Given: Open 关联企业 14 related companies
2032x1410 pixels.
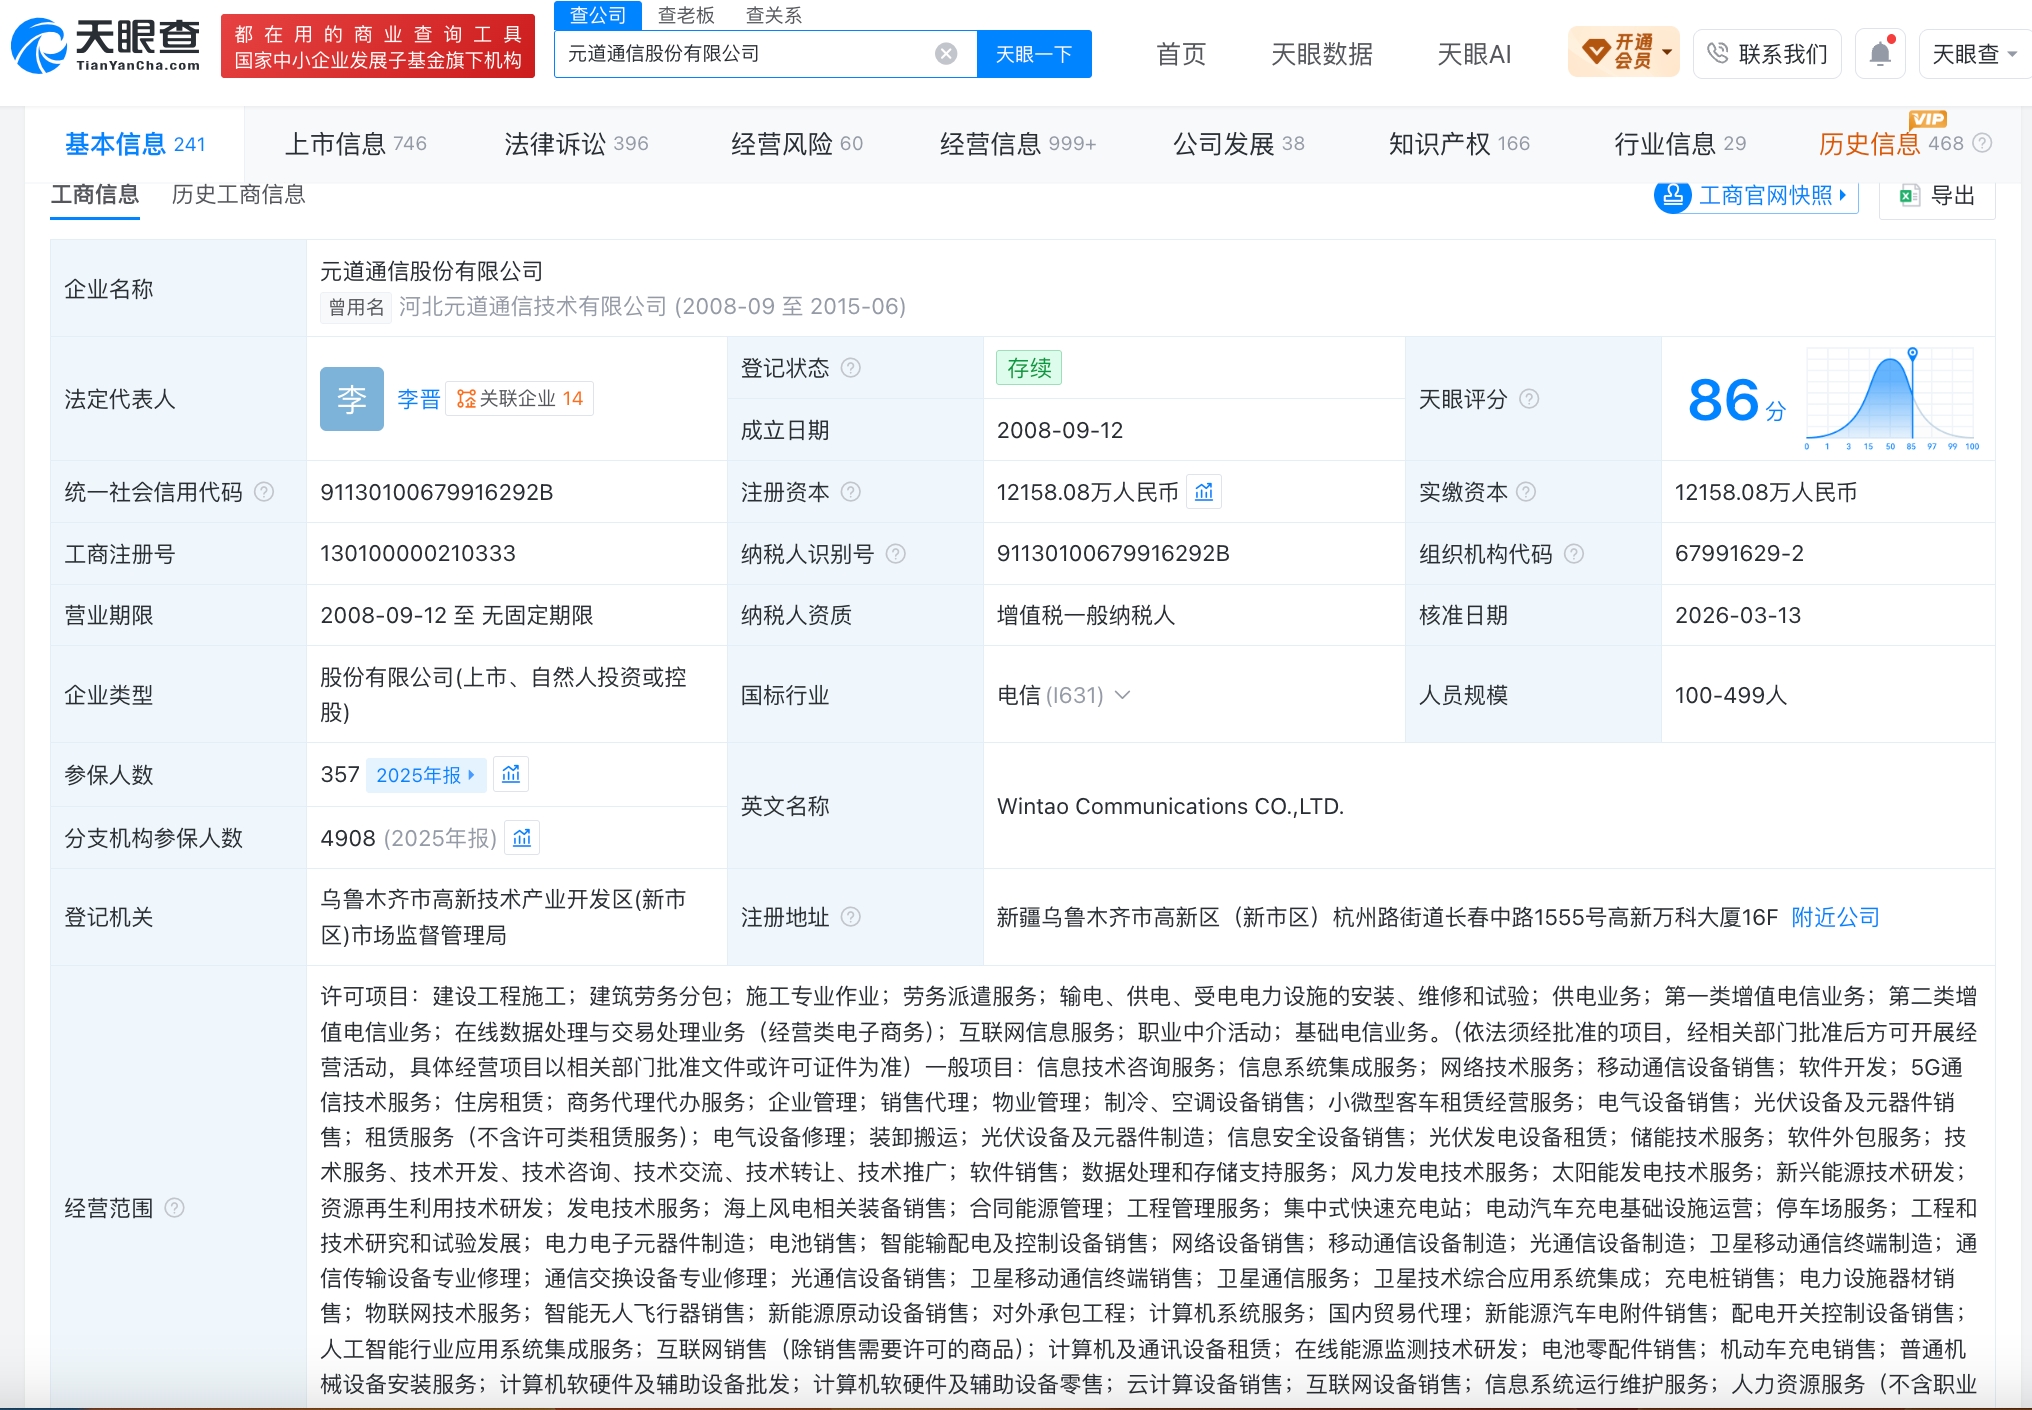Looking at the screenshot, I should pyautogui.click(x=519, y=399).
